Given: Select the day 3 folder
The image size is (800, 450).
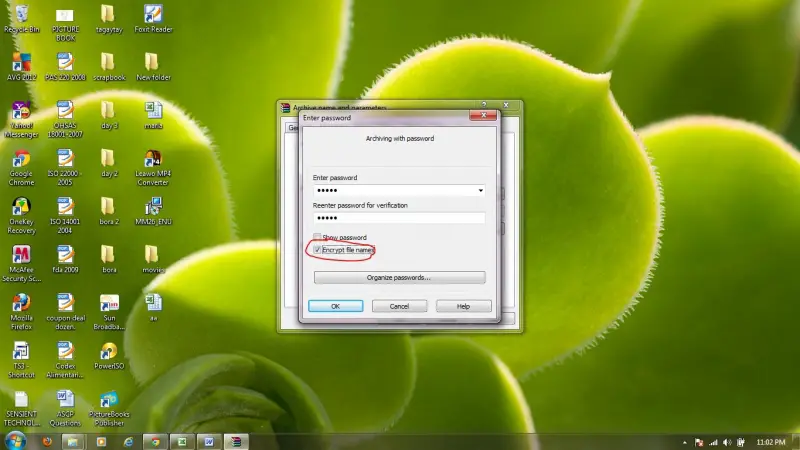Looking at the screenshot, I should click(x=109, y=115).
